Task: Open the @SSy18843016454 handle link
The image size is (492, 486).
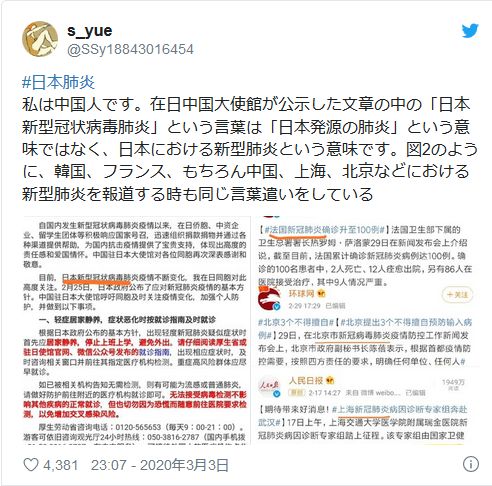Action: (130, 50)
